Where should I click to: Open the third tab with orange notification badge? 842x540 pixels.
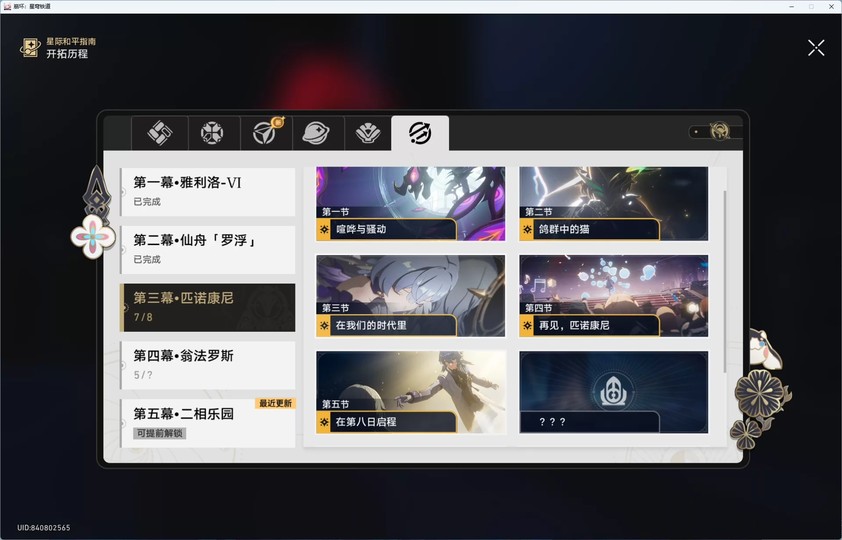click(265, 133)
